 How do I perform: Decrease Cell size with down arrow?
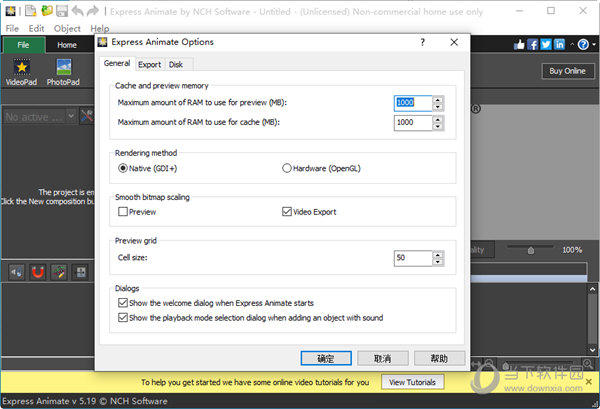(438, 262)
